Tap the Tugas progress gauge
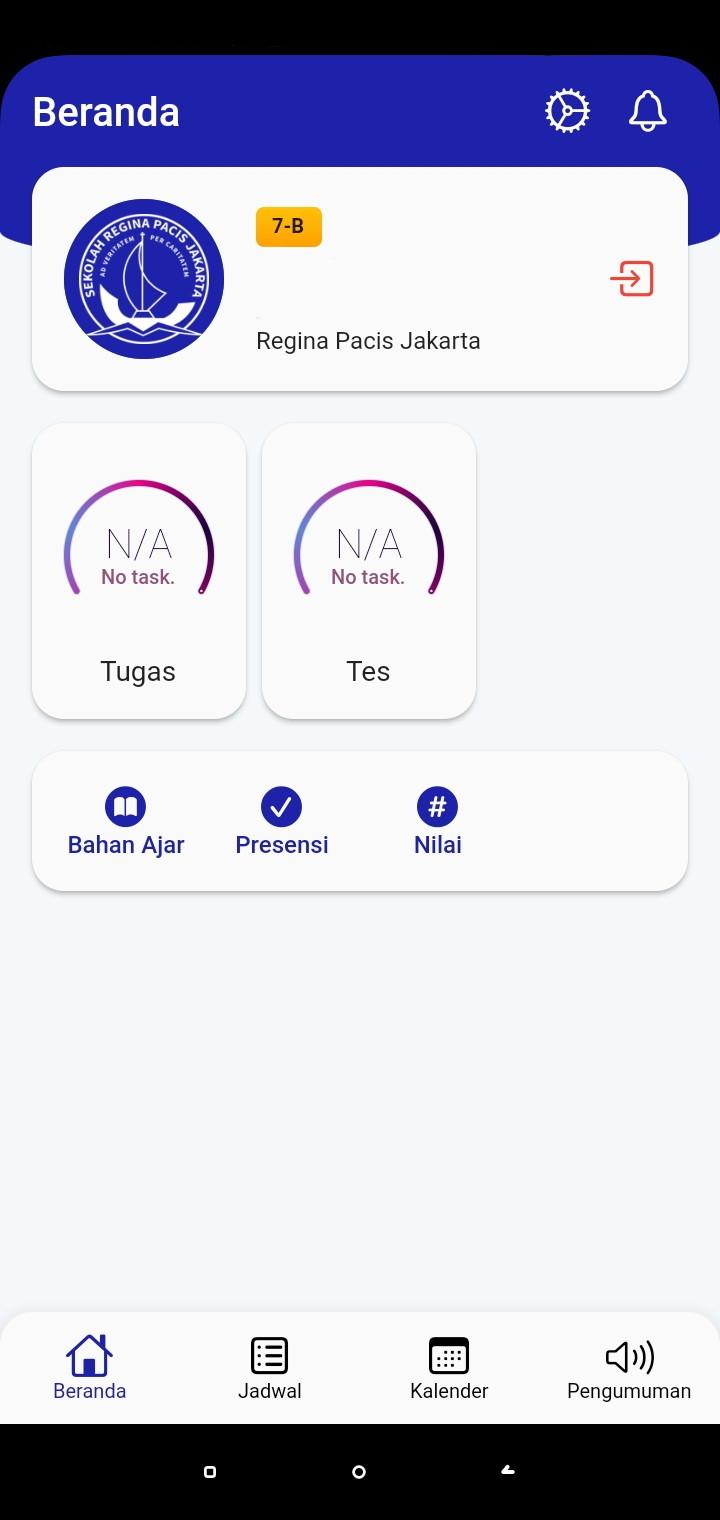Screen dimensions: 720x1520 tap(139, 538)
